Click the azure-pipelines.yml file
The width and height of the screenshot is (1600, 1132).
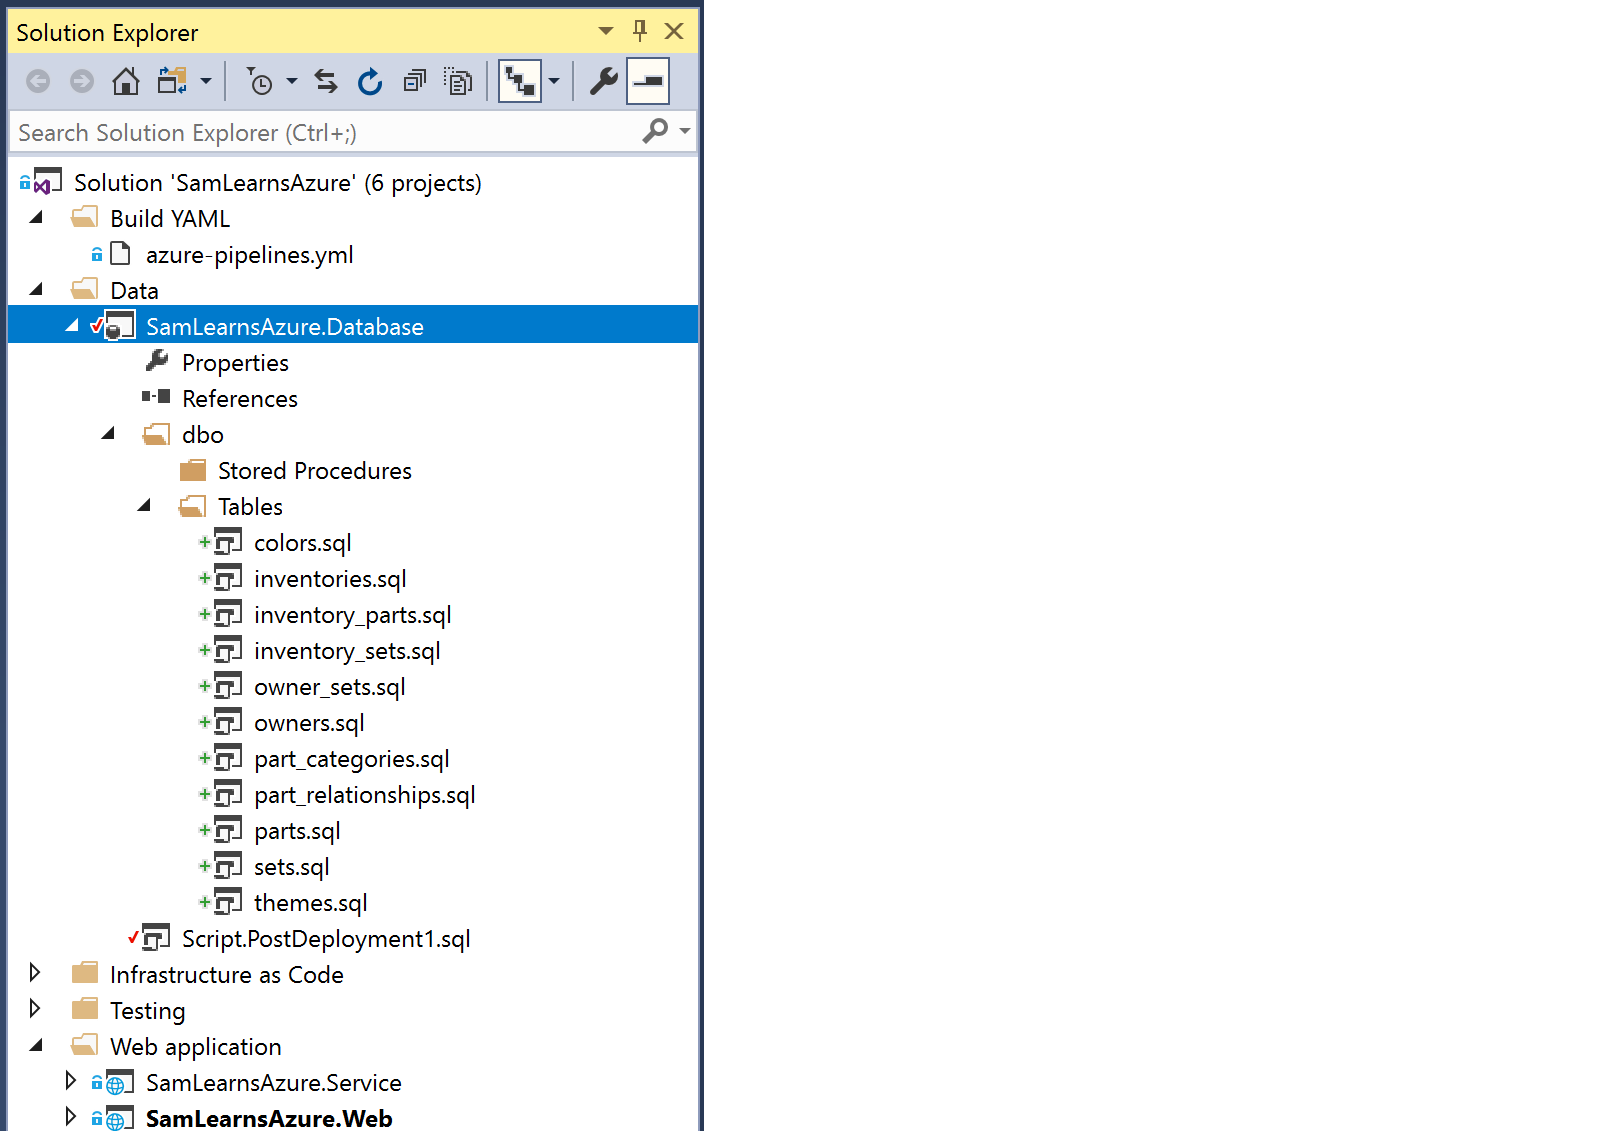pyautogui.click(x=249, y=255)
